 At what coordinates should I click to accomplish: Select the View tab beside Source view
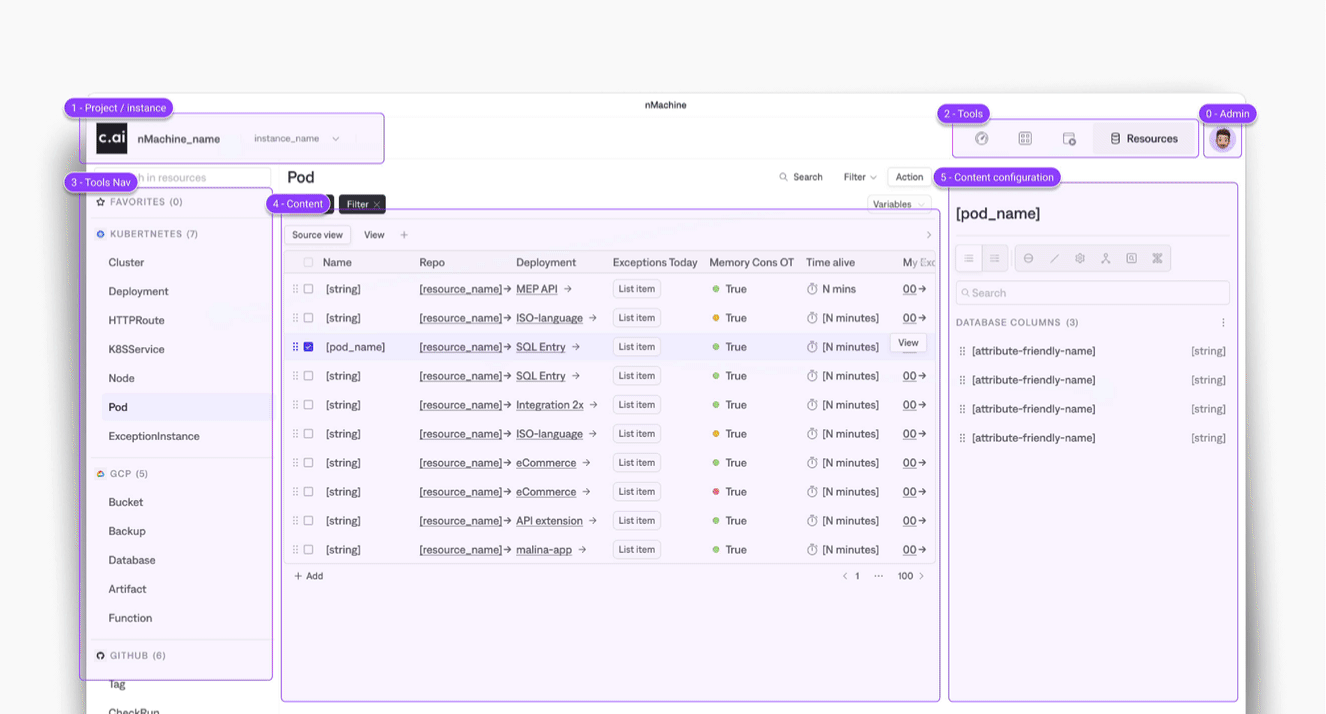(374, 235)
